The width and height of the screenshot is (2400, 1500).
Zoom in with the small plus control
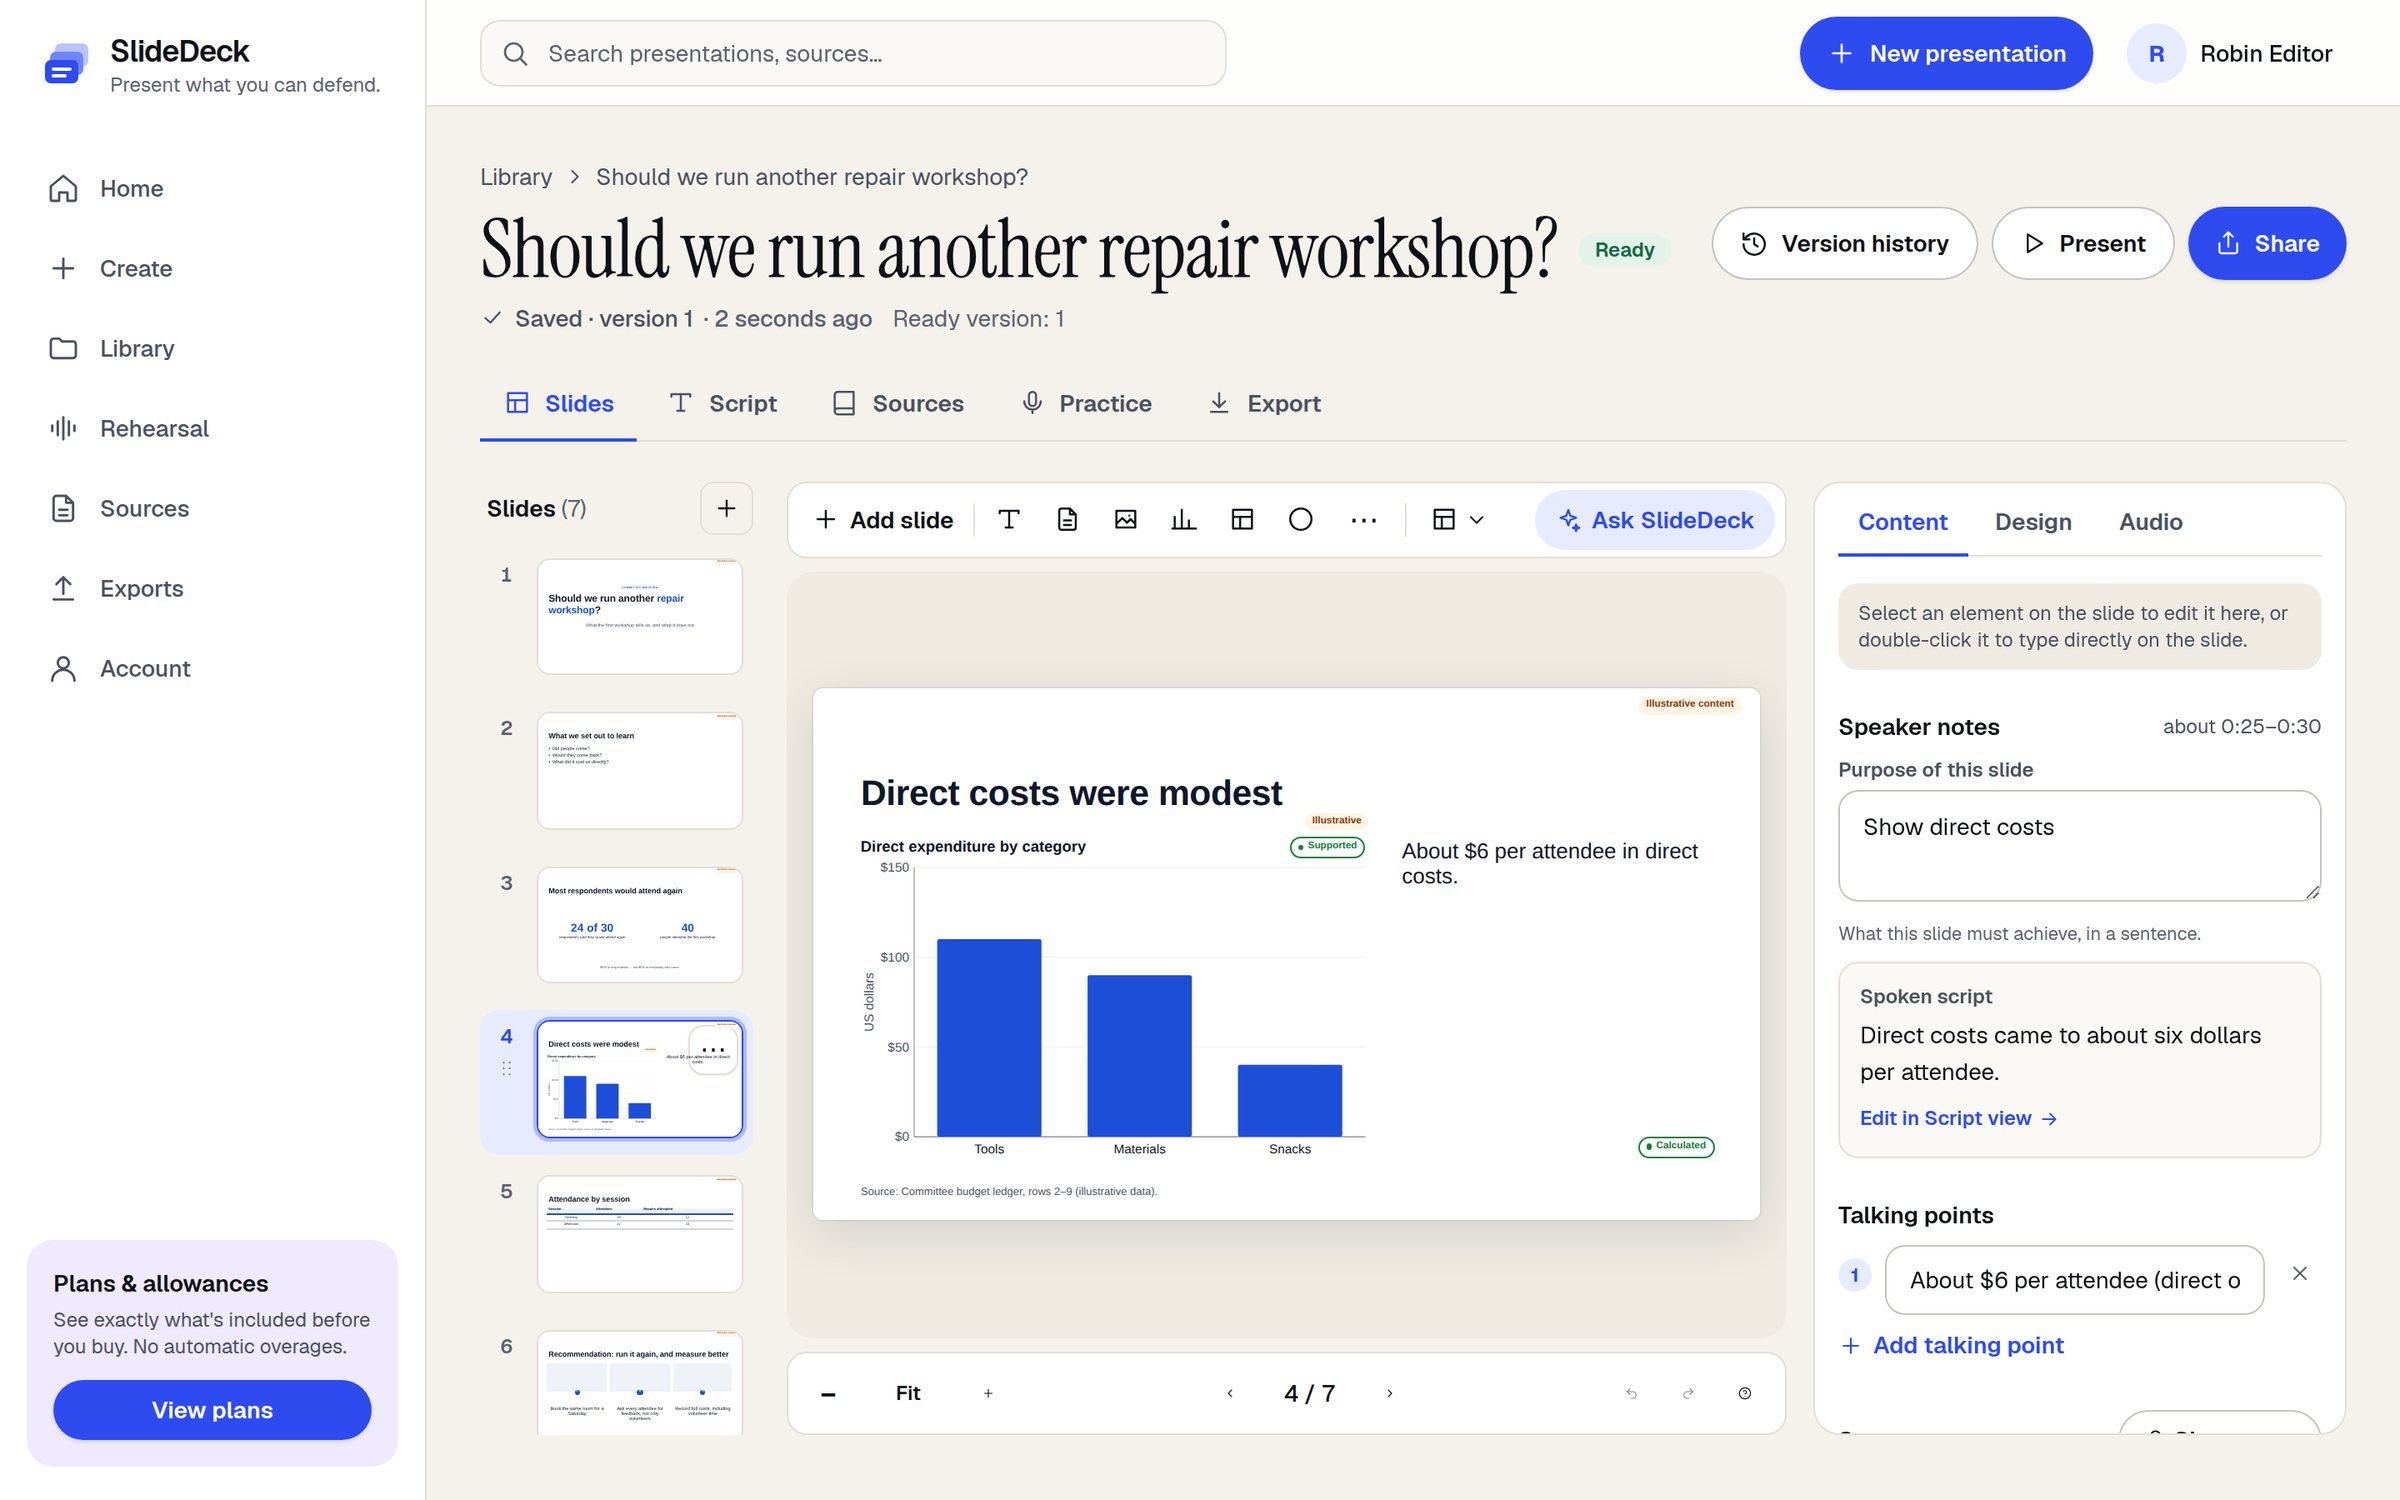pyautogui.click(x=988, y=1394)
